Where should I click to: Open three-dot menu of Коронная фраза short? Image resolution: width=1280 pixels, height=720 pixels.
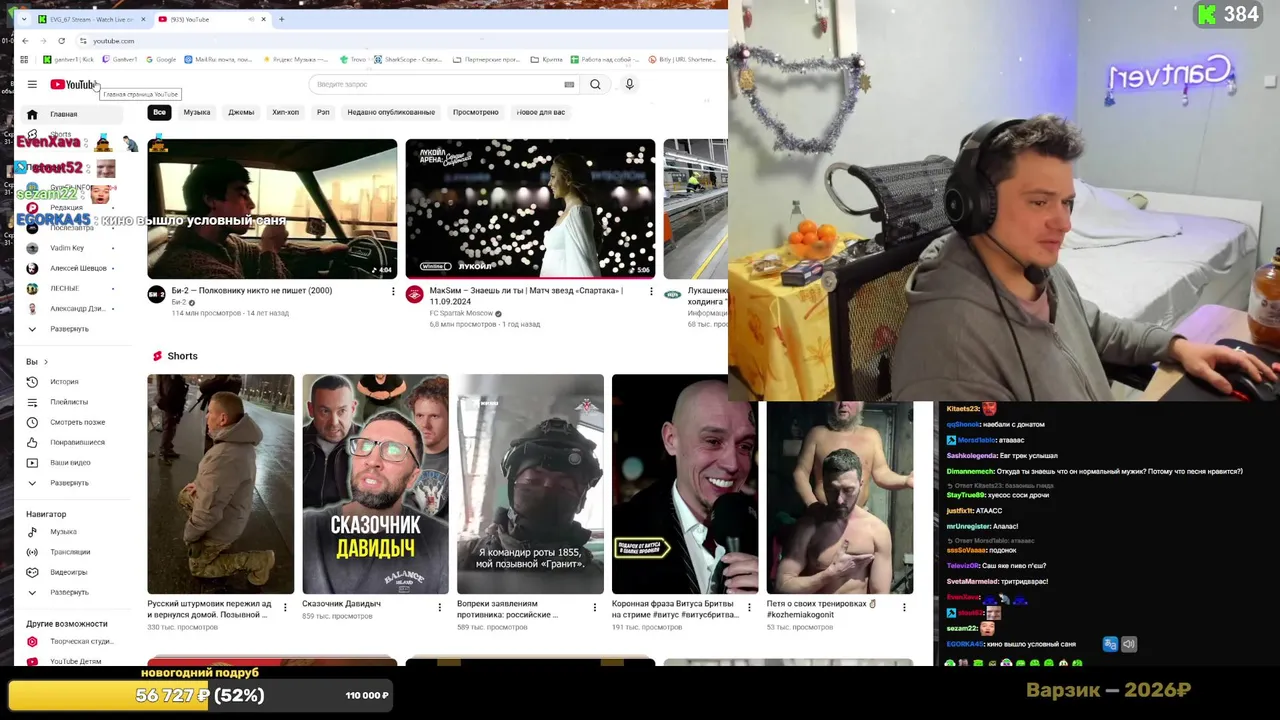749,607
